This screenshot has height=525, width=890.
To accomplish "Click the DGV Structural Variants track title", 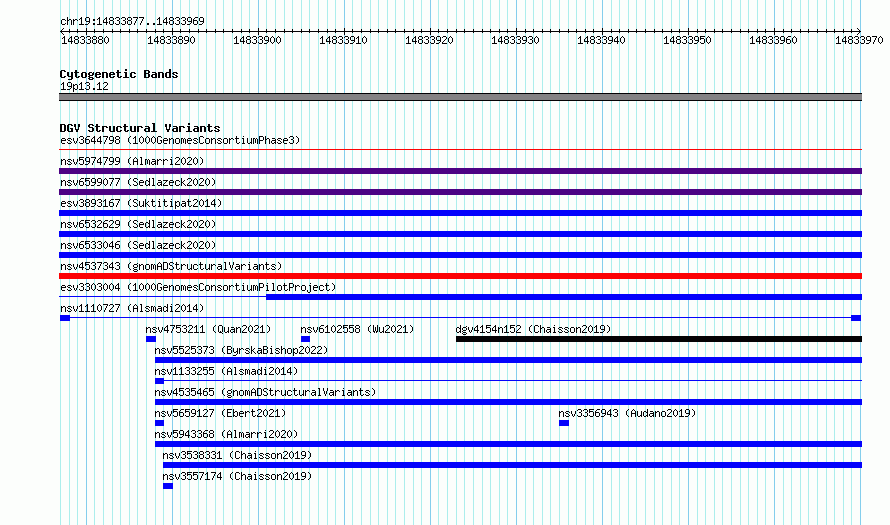I will click(140, 128).
